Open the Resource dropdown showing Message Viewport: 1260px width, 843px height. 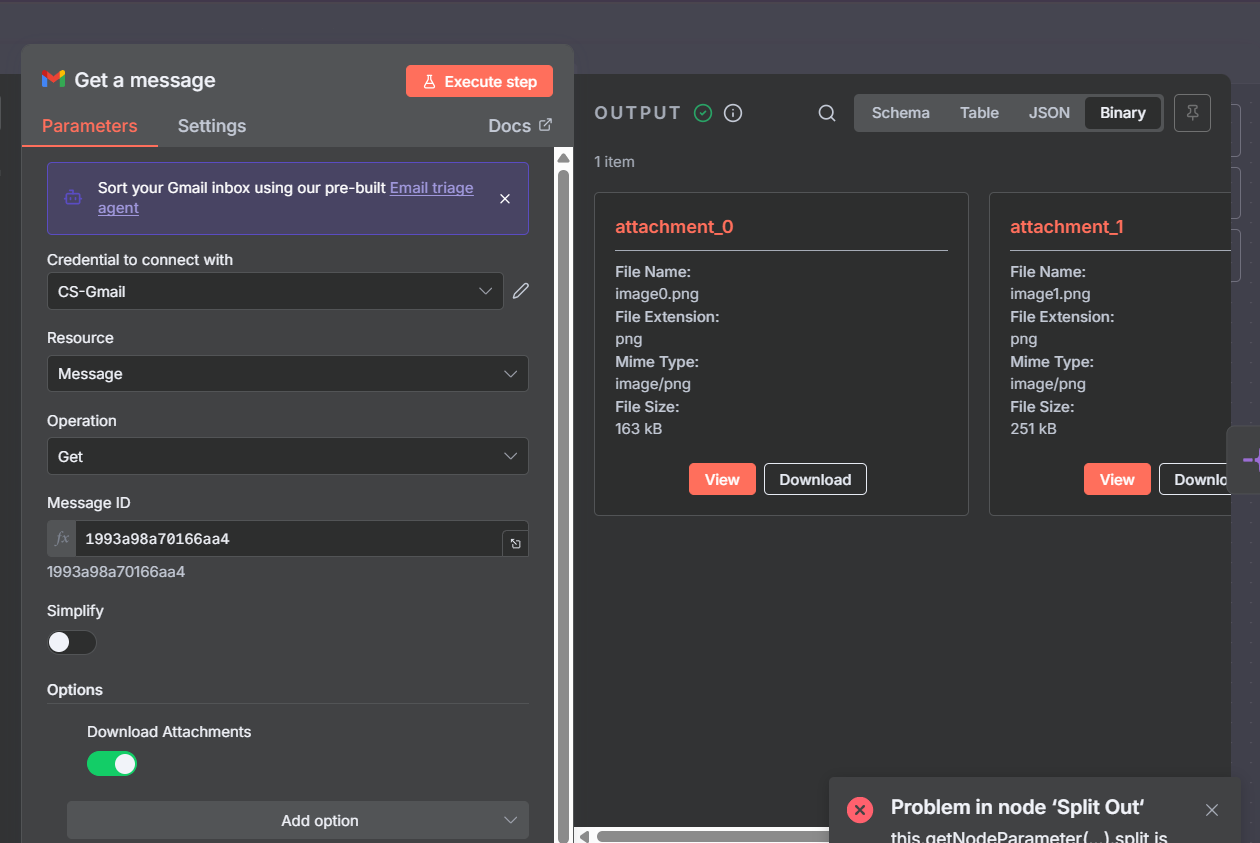(287, 374)
